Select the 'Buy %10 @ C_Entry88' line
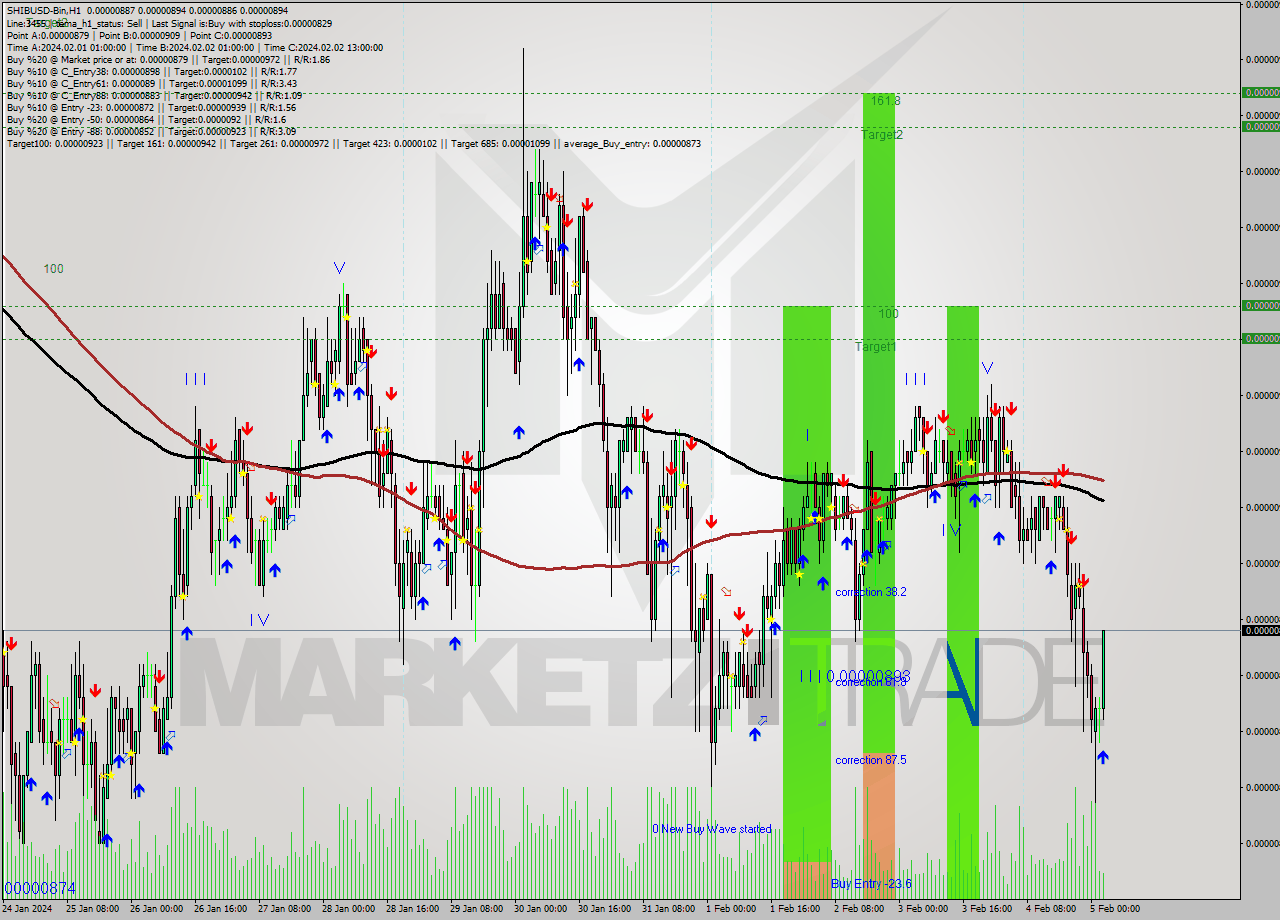The image size is (1280, 920). tap(154, 95)
